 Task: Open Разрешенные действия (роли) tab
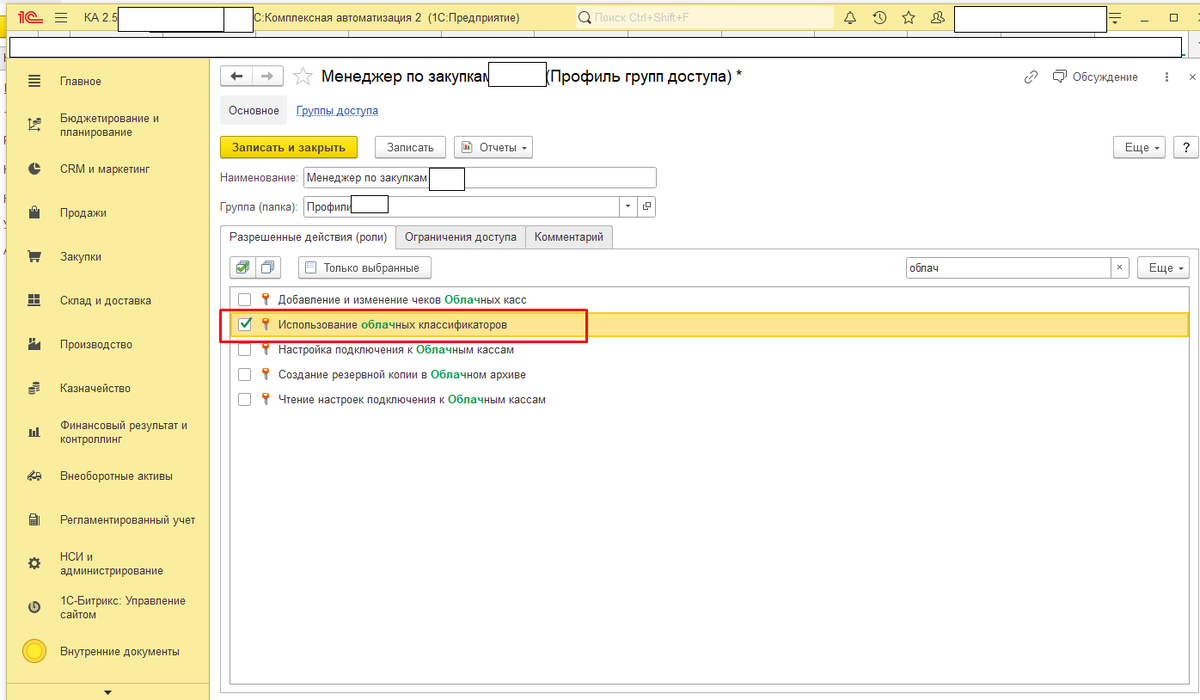coord(308,237)
